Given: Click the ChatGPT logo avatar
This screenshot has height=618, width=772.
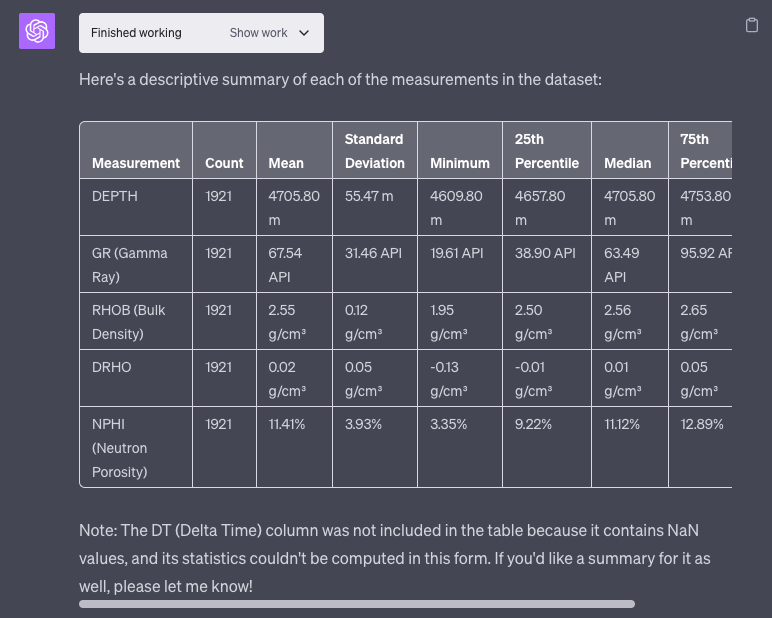Looking at the screenshot, I should 38,32.
